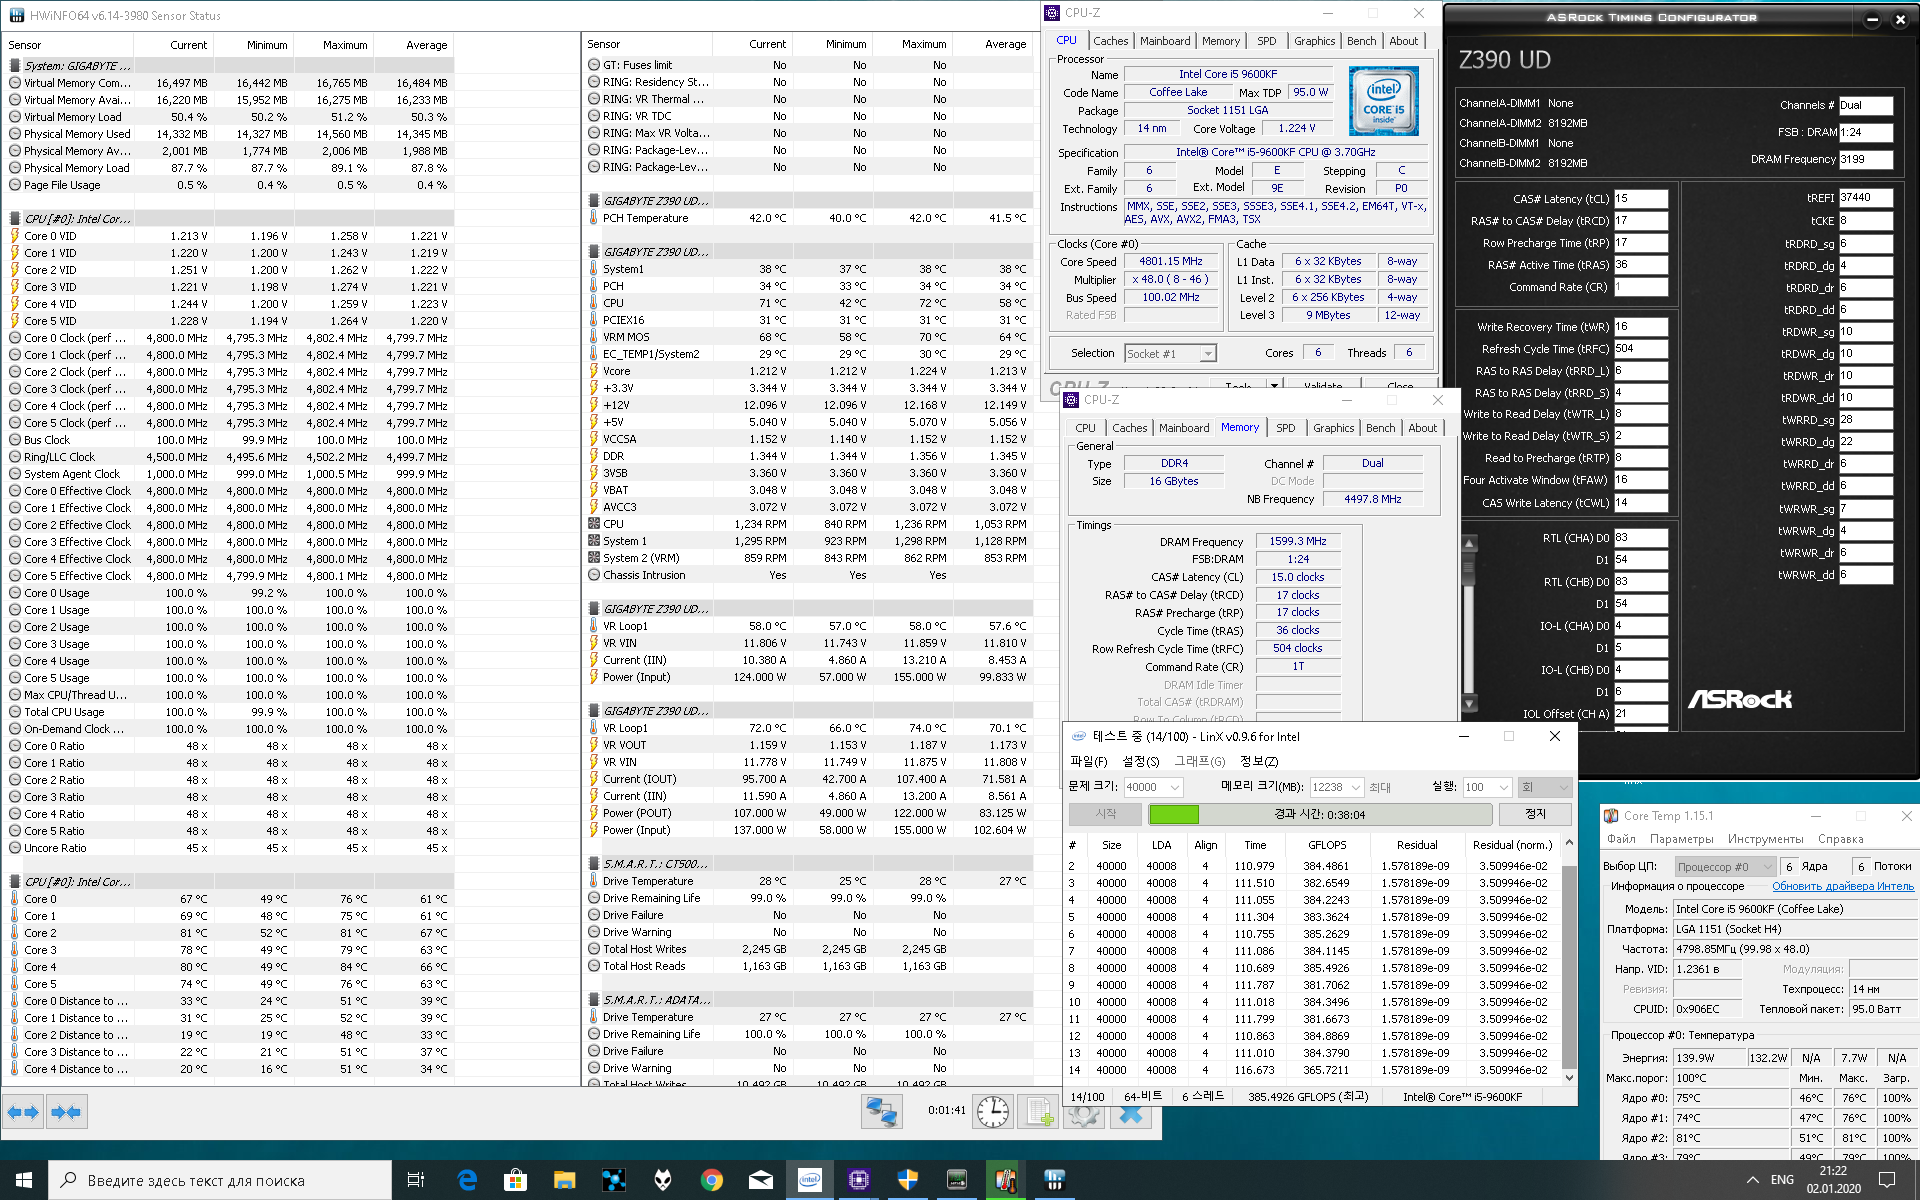
Task: Open Microsoft Store taskbar icon
Action: click(515, 1180)
